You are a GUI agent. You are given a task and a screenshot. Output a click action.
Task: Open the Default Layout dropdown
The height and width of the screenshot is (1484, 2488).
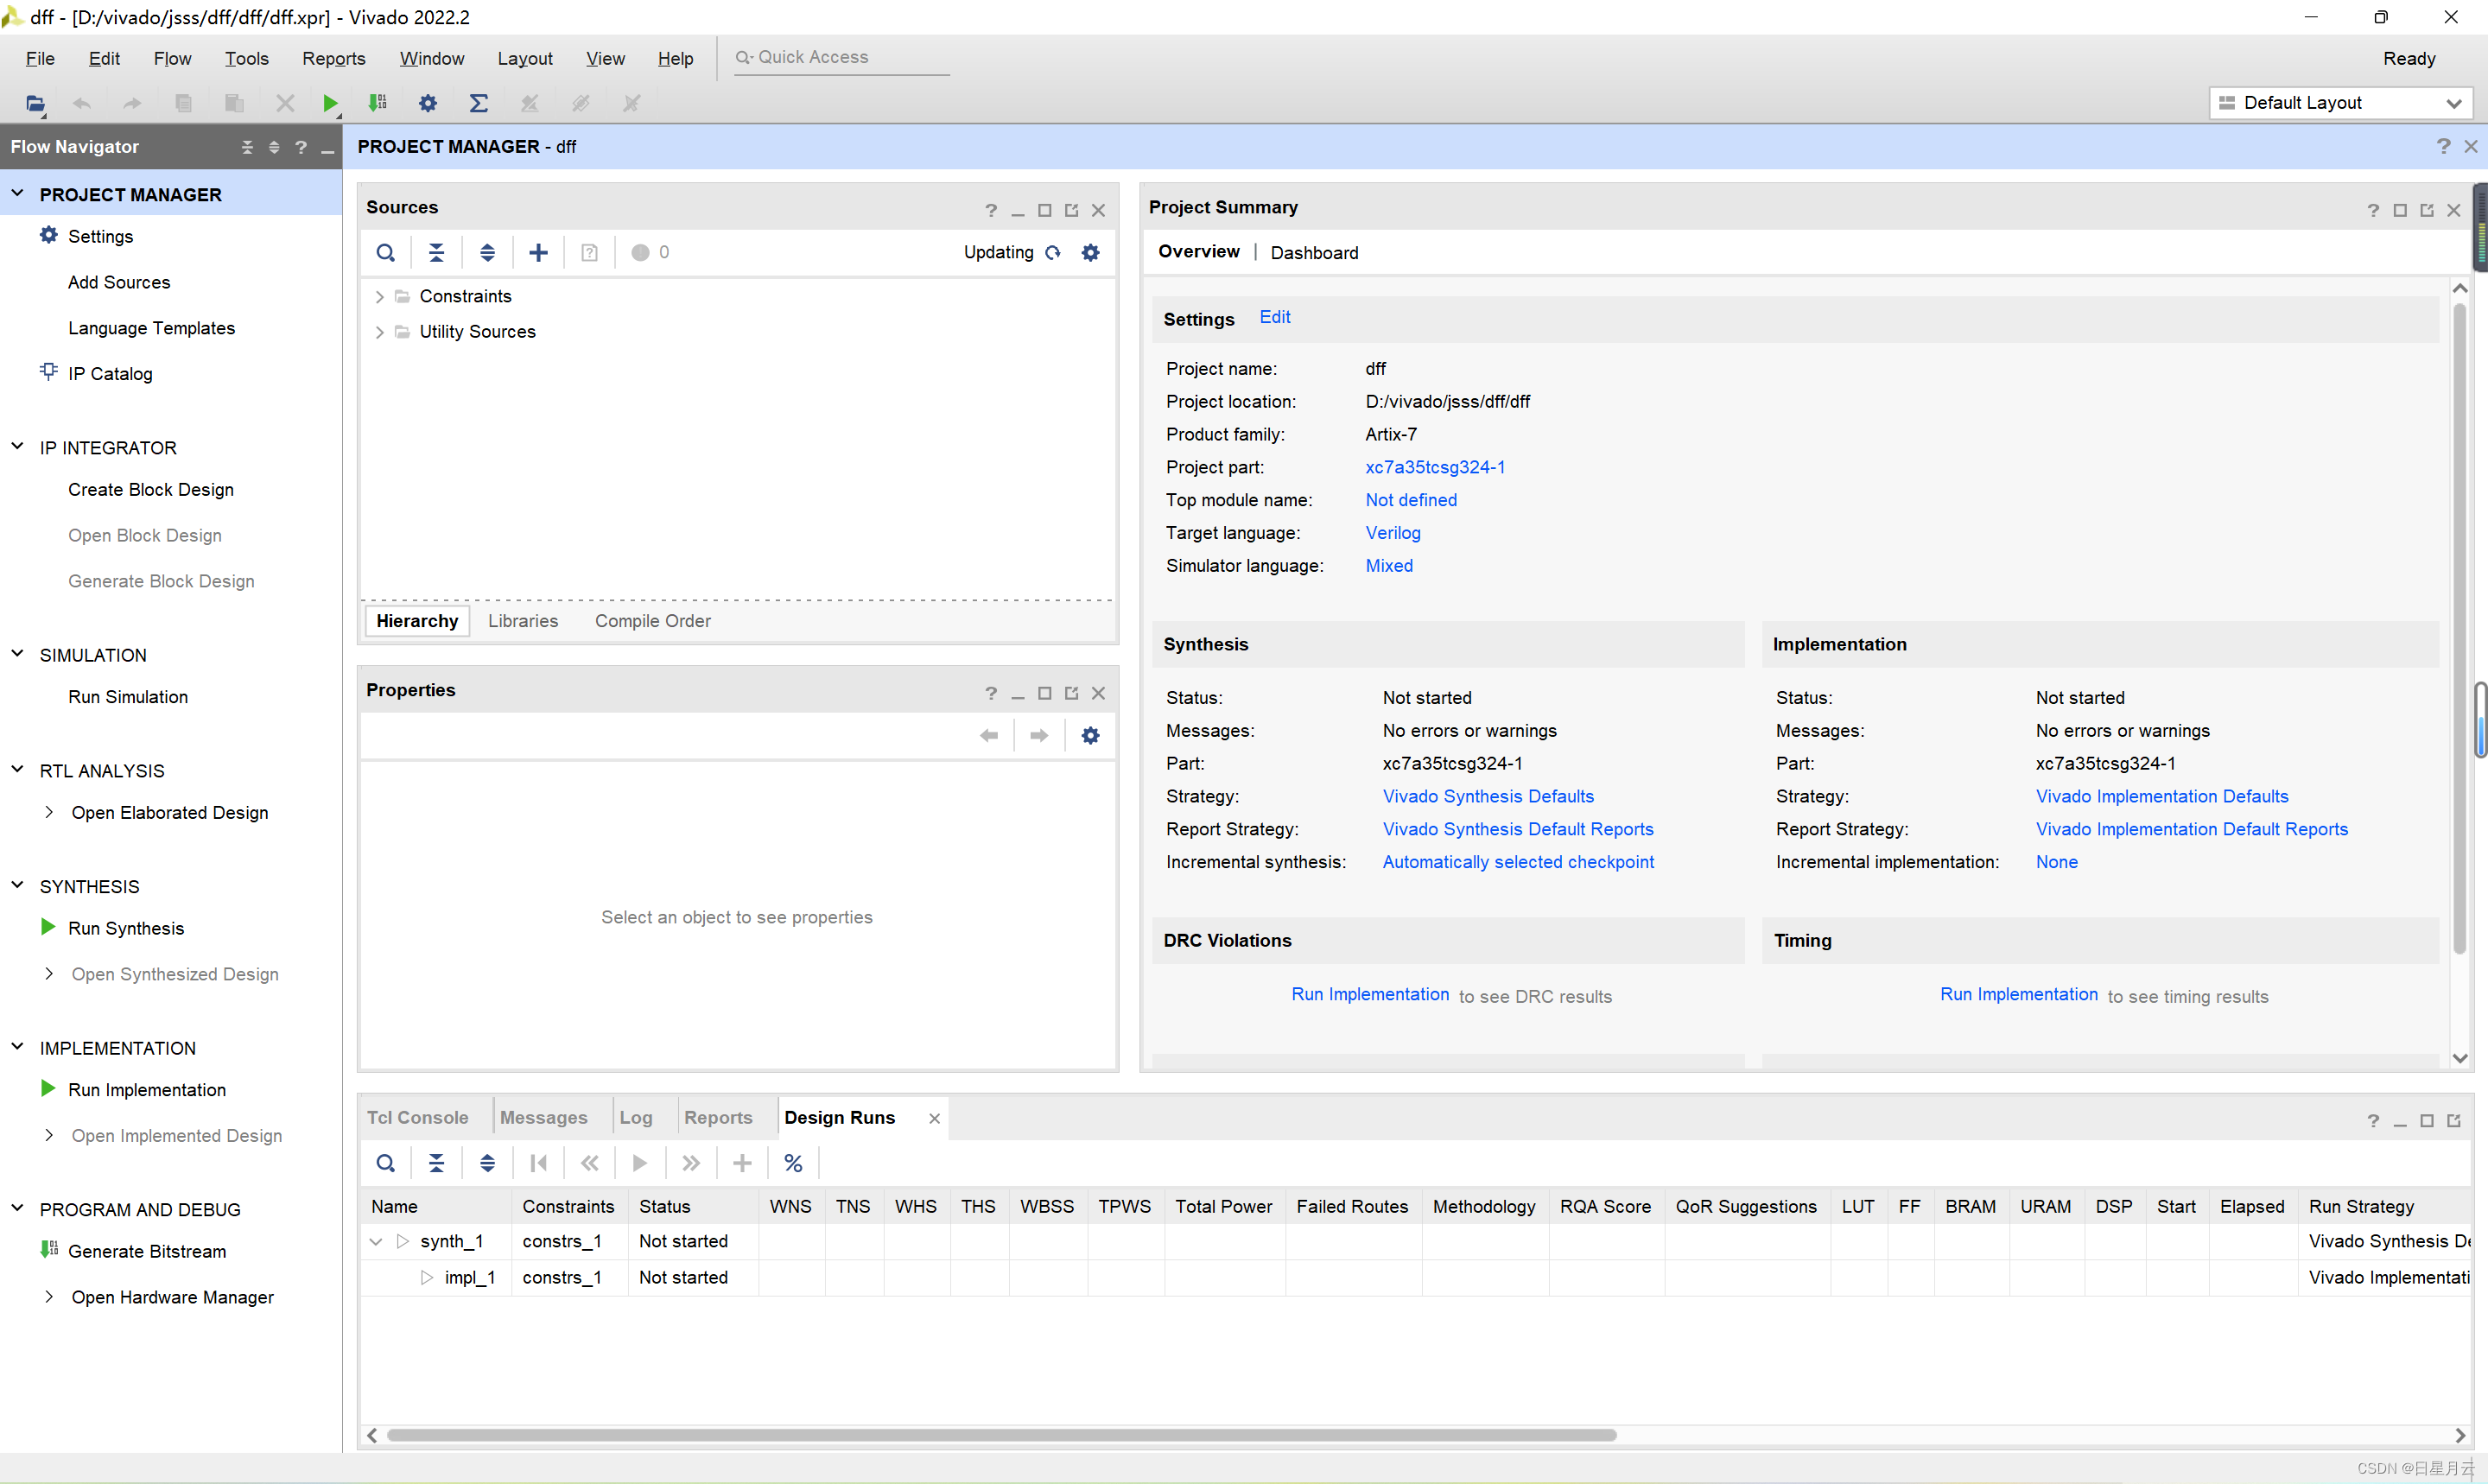point(2340,103)
